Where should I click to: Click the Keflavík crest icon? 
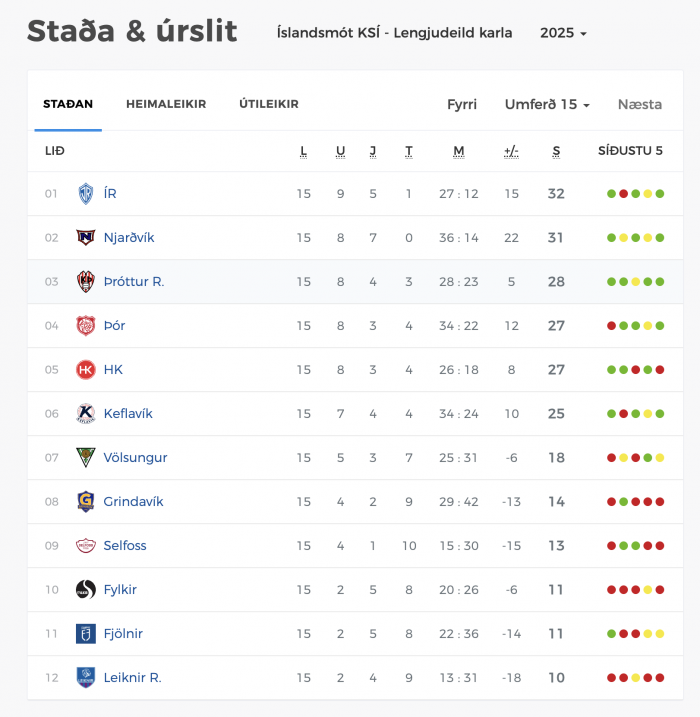85,413
